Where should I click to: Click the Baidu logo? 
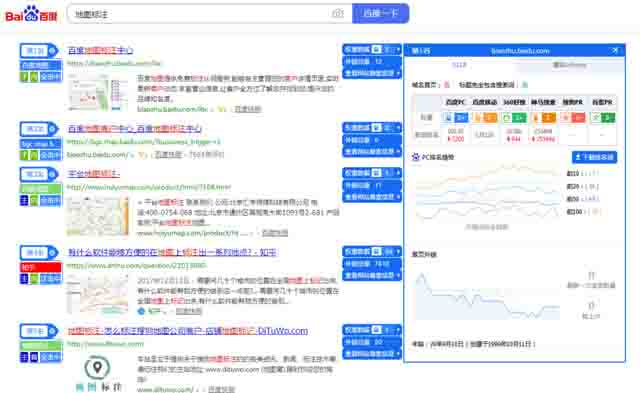(x=31, y=14)
